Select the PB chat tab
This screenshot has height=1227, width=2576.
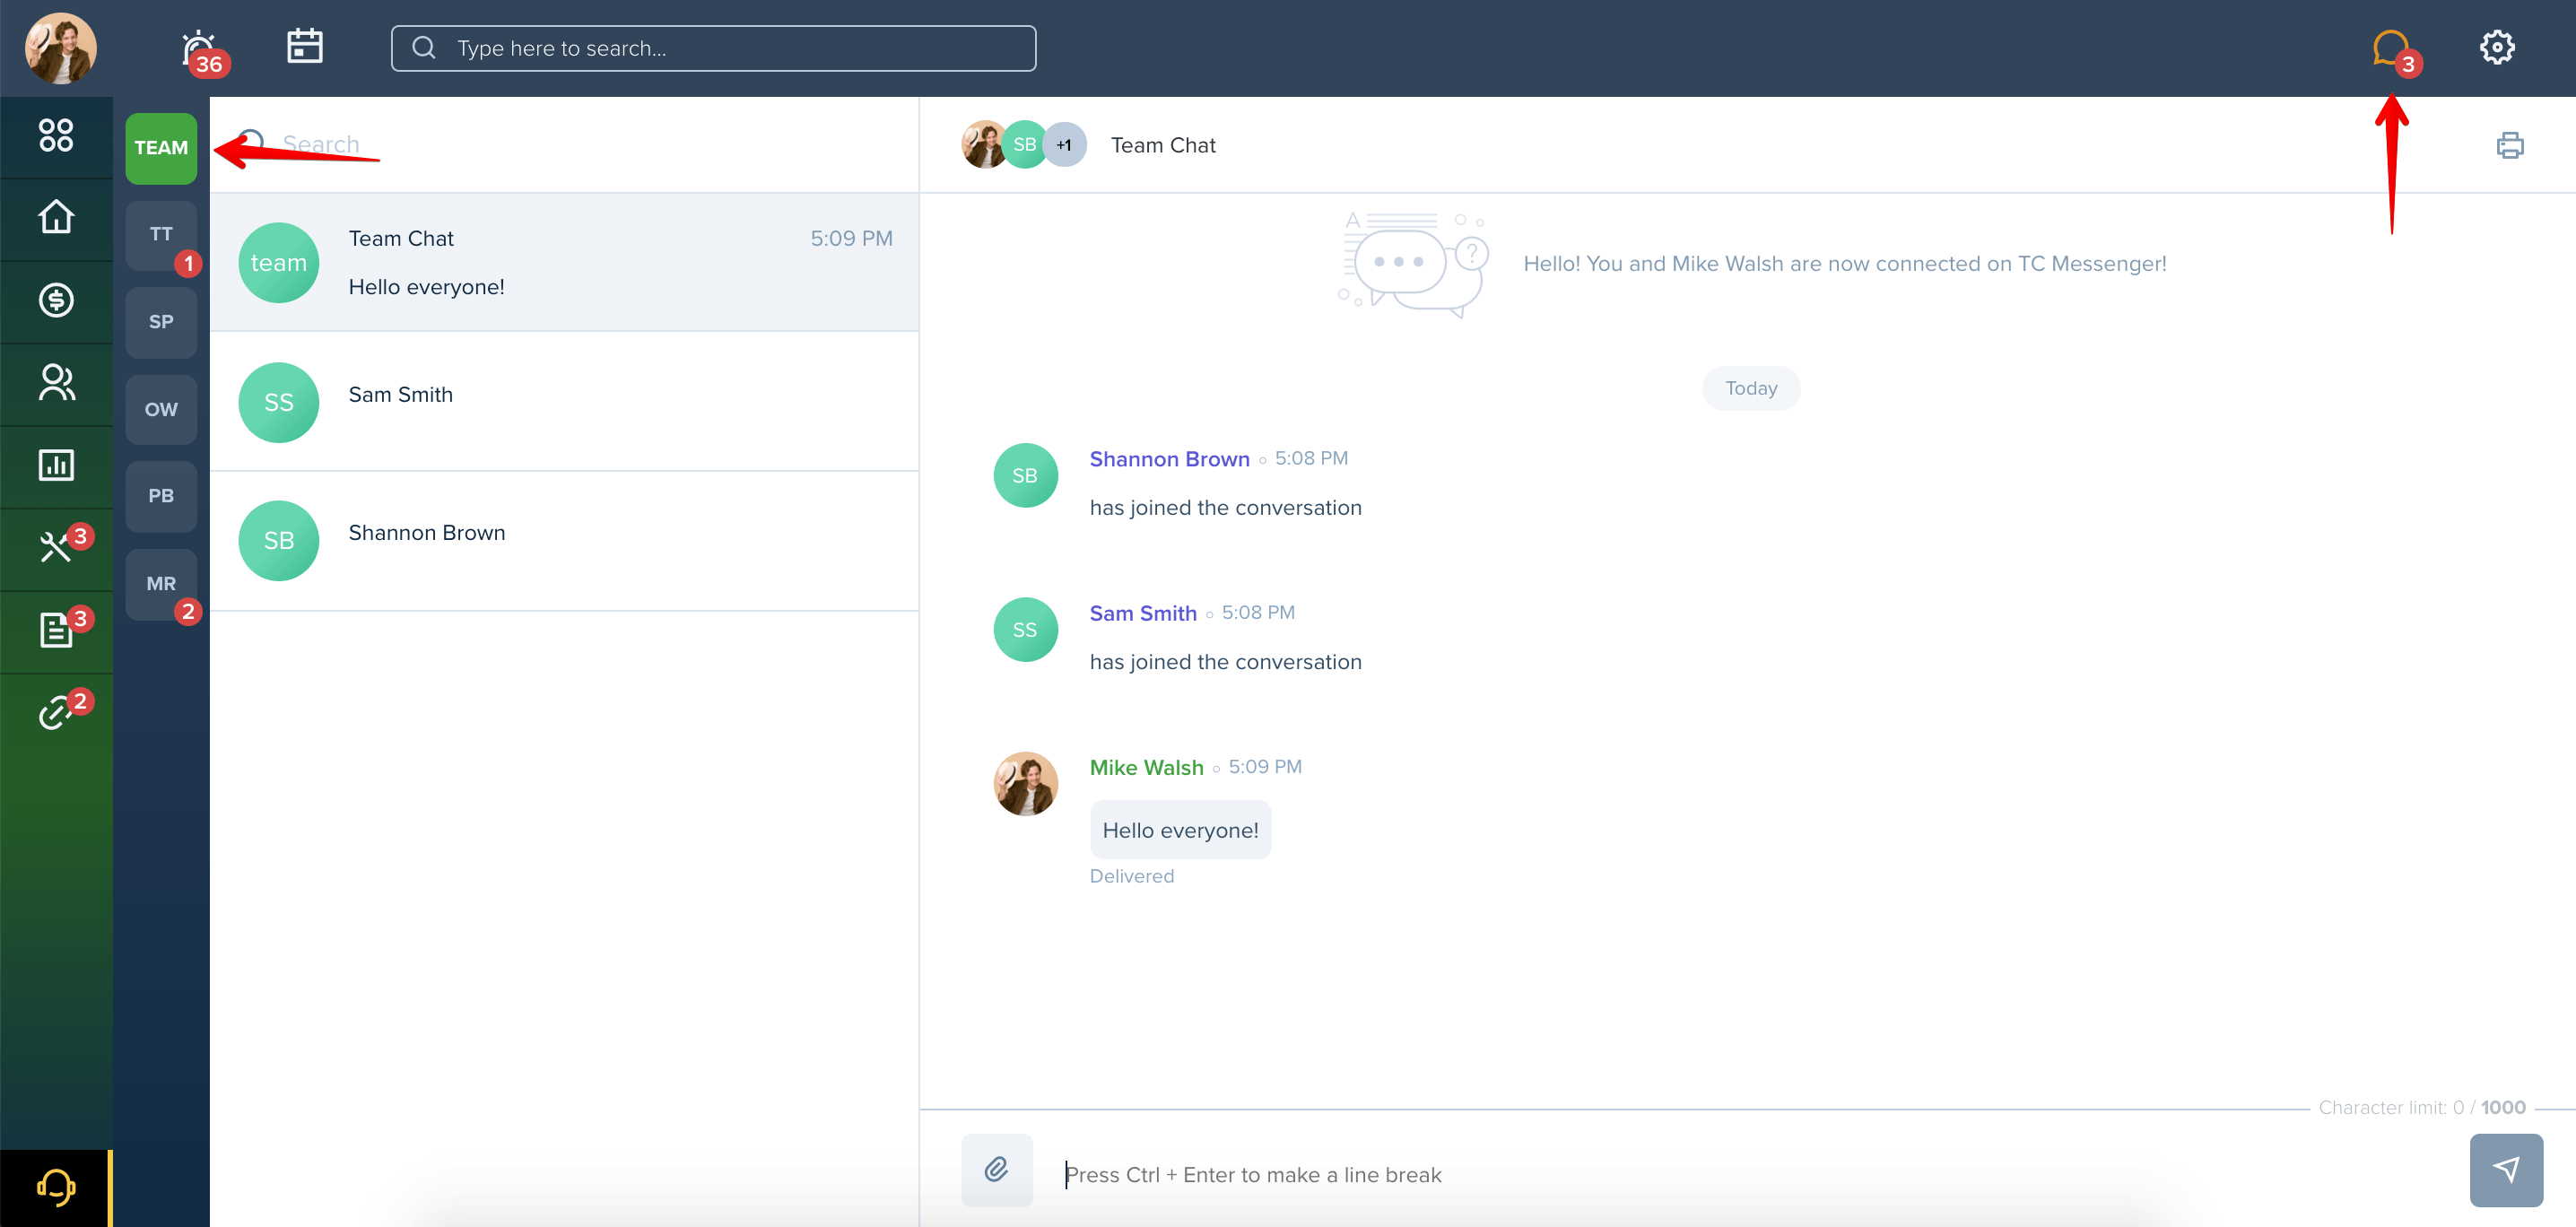tap(161, 497)
